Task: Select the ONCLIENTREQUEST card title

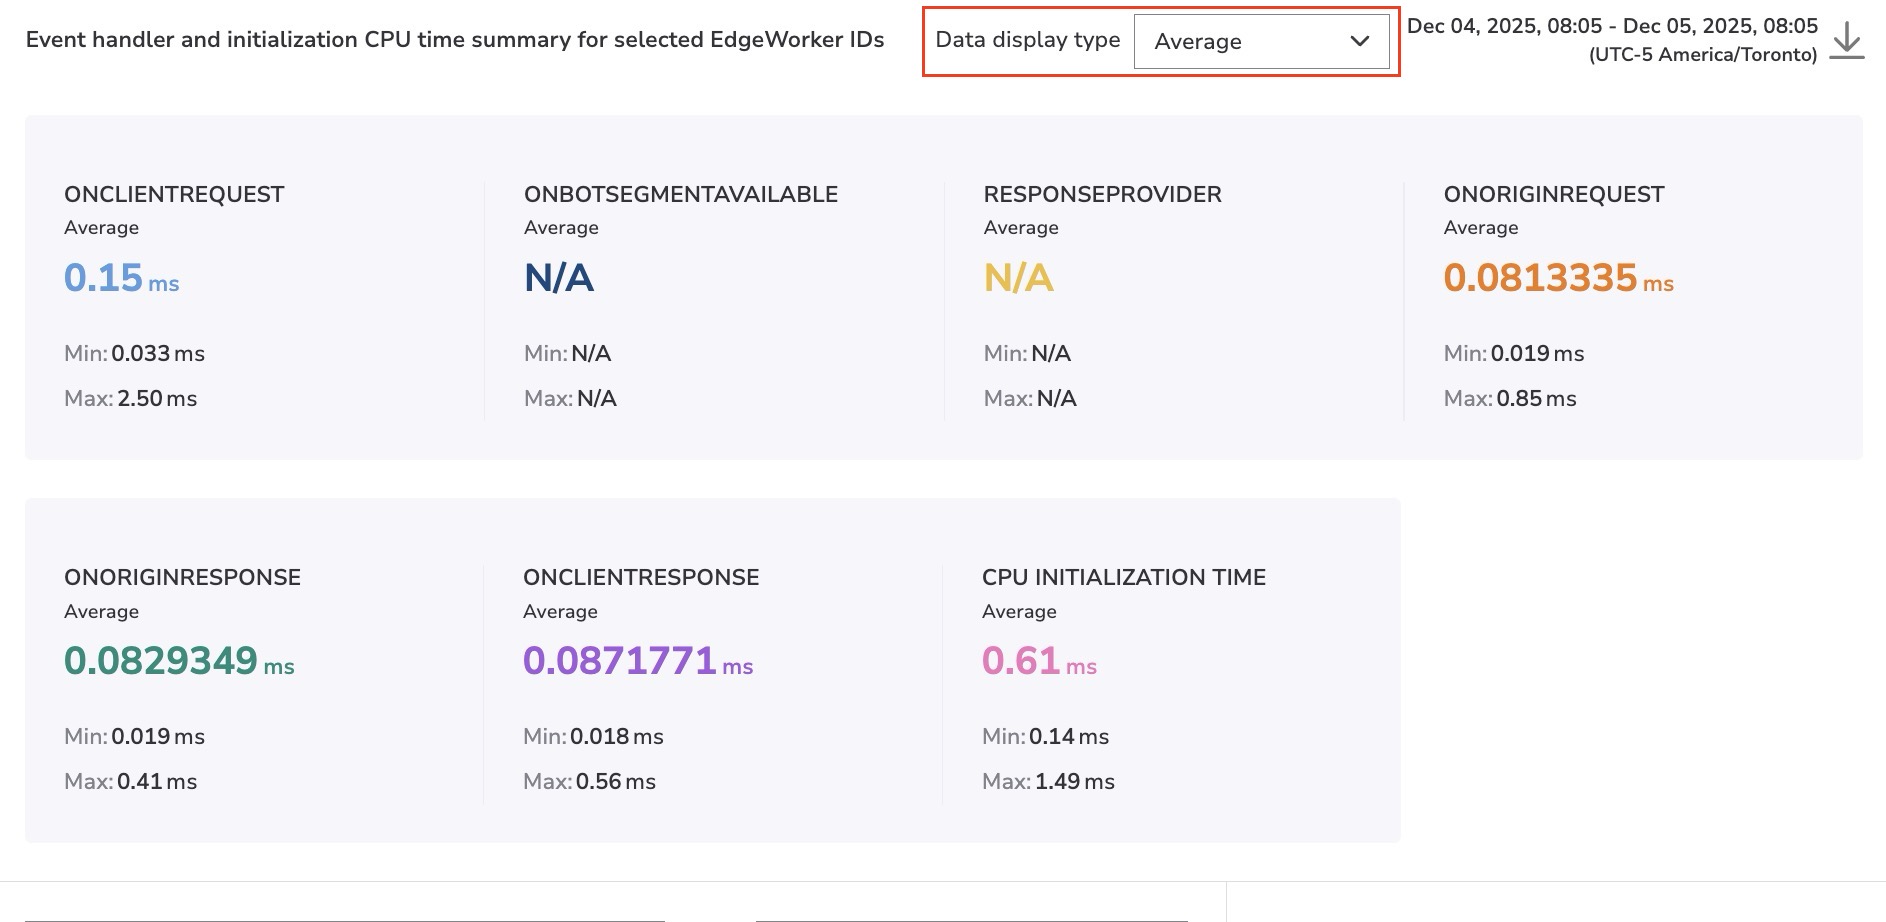Action: (x=174, y=194)
